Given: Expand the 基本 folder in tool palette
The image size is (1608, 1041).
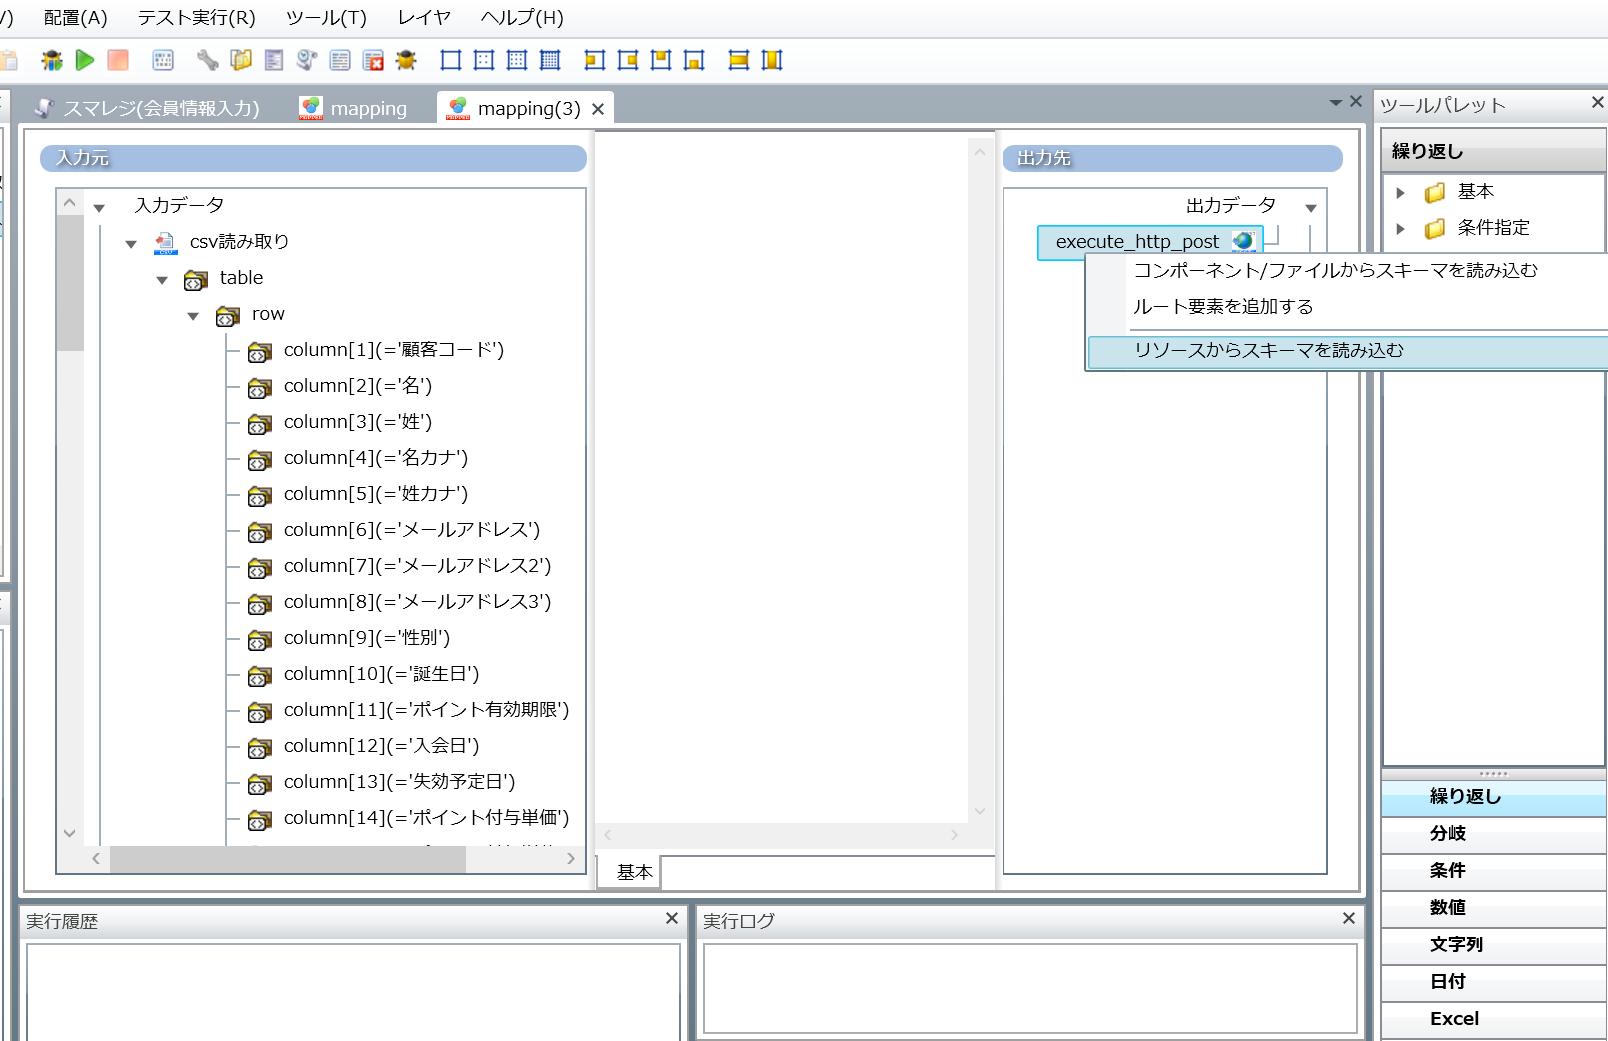Looking at the screenshot, I should tap(1401, 192).
